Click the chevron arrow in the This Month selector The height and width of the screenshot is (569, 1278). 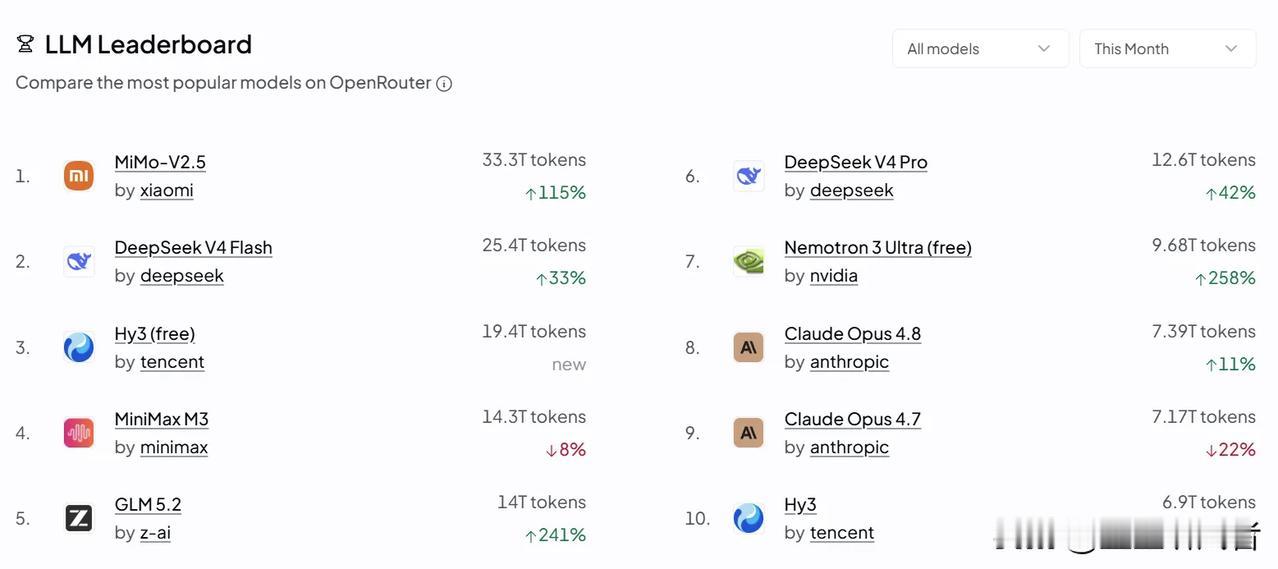tap(1231, 48)
